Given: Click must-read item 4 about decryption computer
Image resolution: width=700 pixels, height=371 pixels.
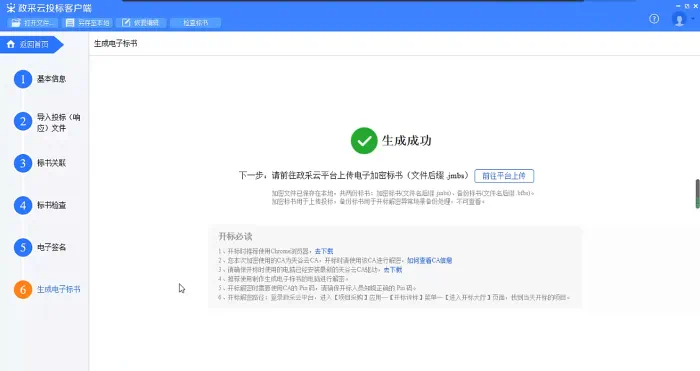Looking at the screenshot, I should click(x=283, y=279).
